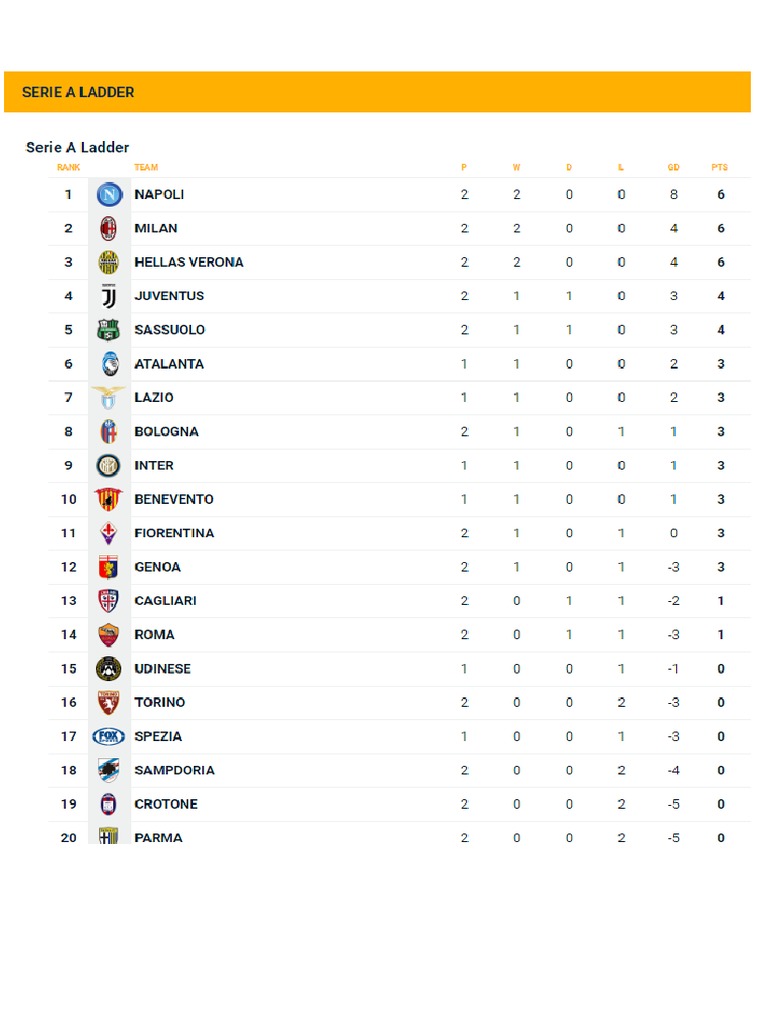
Task: Select the Spezia team name
Action: tap(158, 736)
